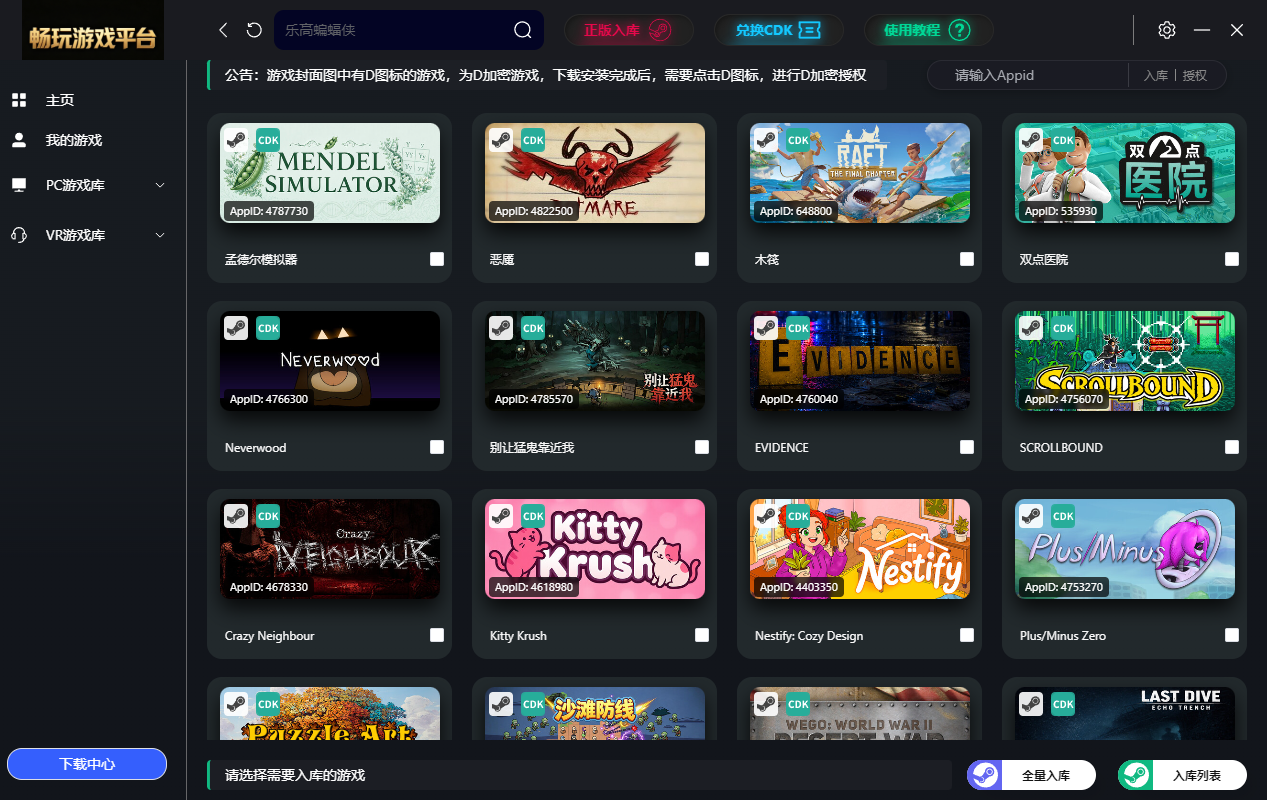The height and width of the screenshot is (800, 1267).
Task: Click the user icon beside 我的游戏
Action: point(18,140)
